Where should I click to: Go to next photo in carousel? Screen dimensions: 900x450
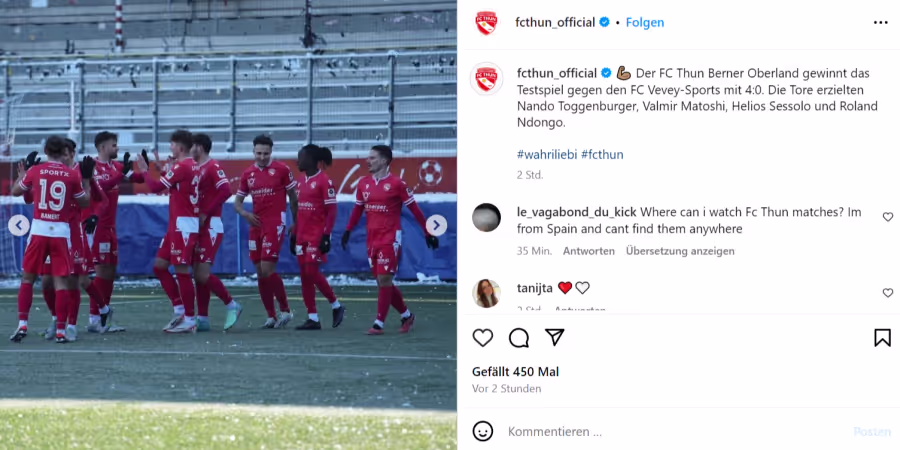click(x=436, y=226)
